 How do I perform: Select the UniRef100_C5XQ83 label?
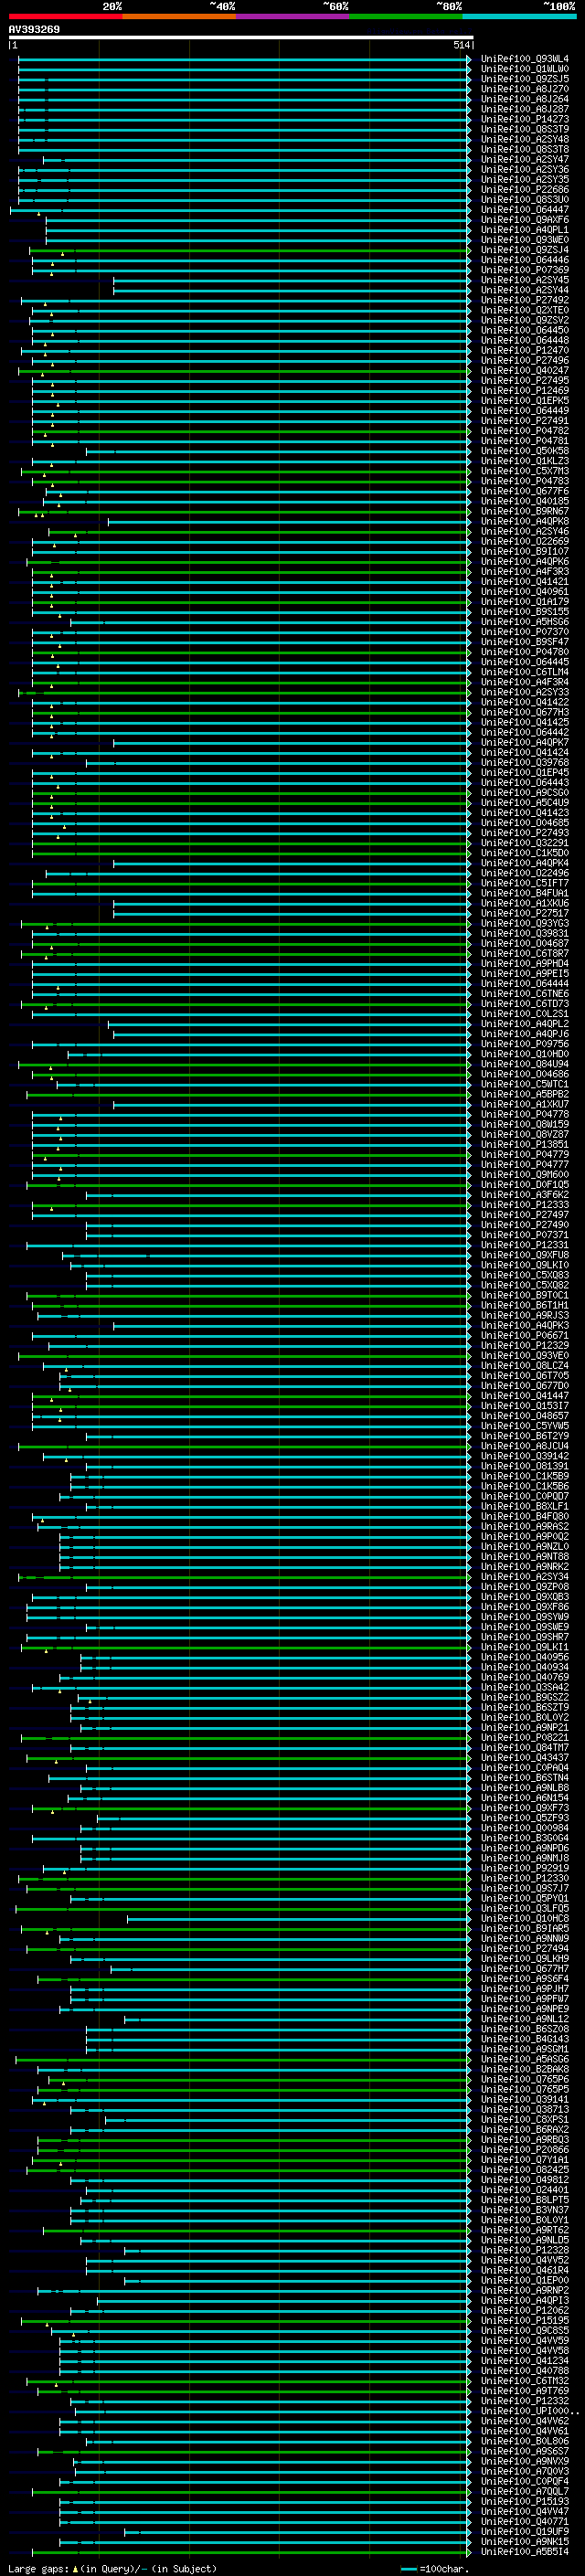[525, 1276]
